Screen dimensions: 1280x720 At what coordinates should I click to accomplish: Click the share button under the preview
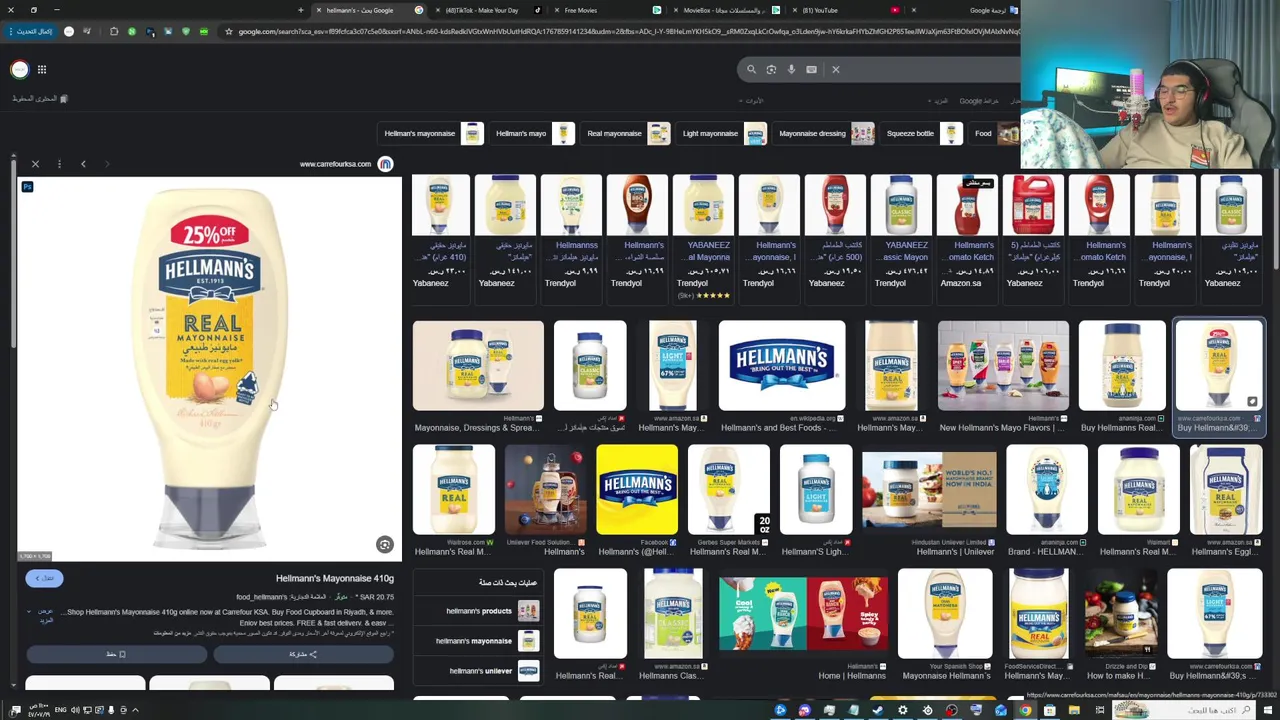(303, 654)
